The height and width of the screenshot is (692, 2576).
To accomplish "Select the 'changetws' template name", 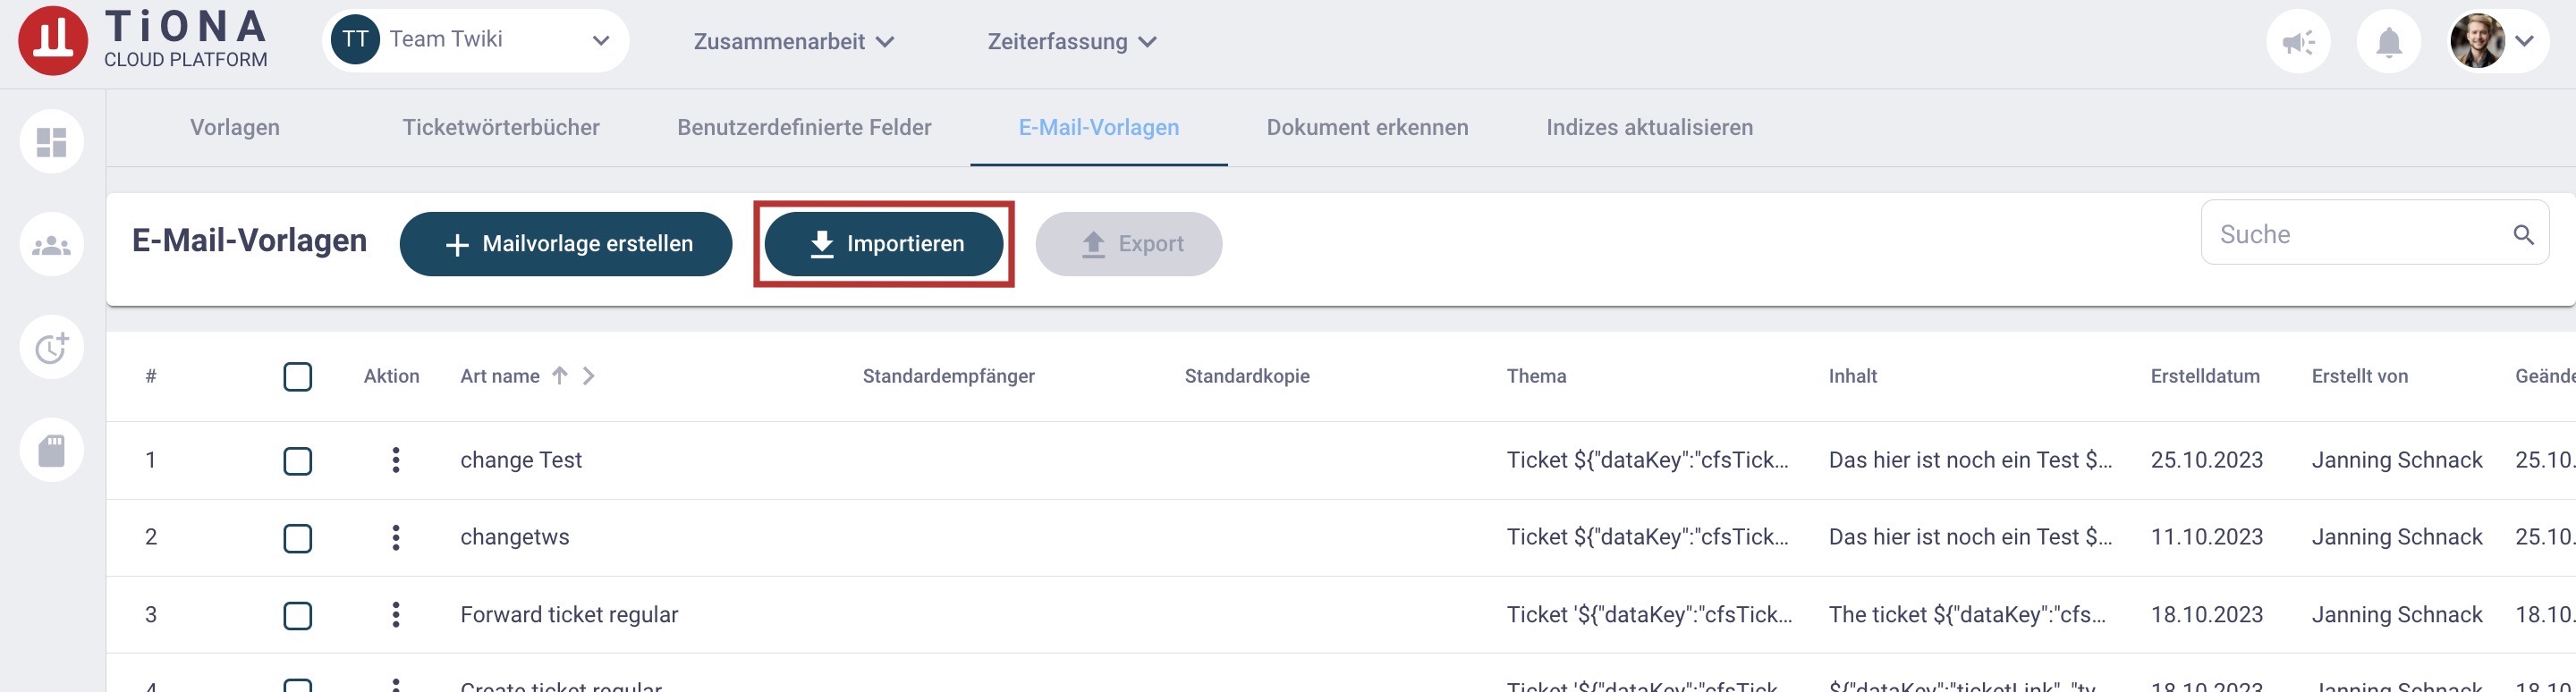I will [x=515, y=537].
